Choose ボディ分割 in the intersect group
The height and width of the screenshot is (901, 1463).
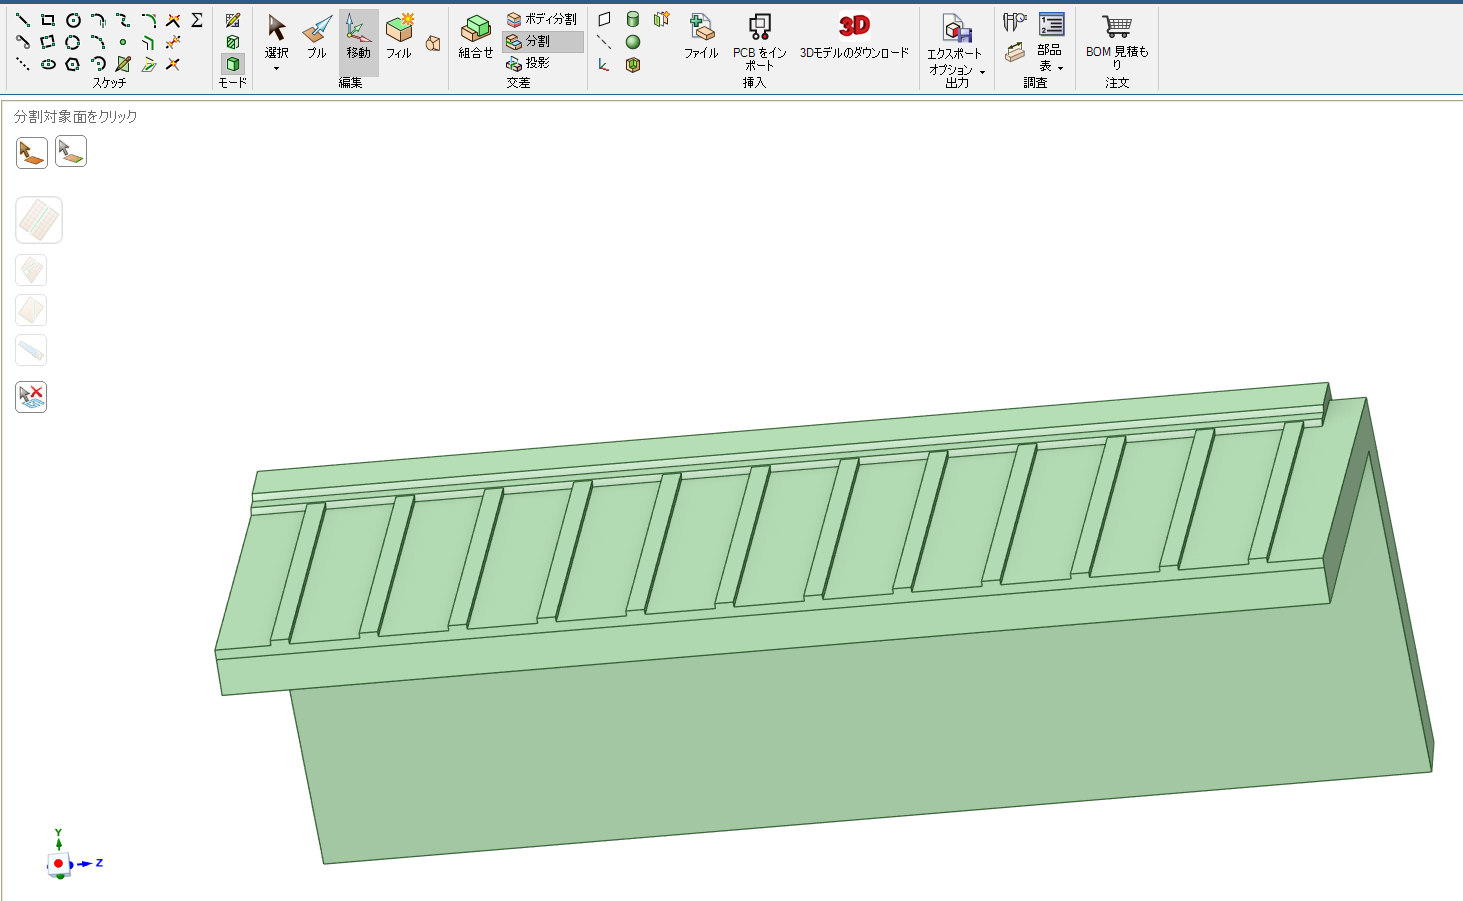coord(541,19)
